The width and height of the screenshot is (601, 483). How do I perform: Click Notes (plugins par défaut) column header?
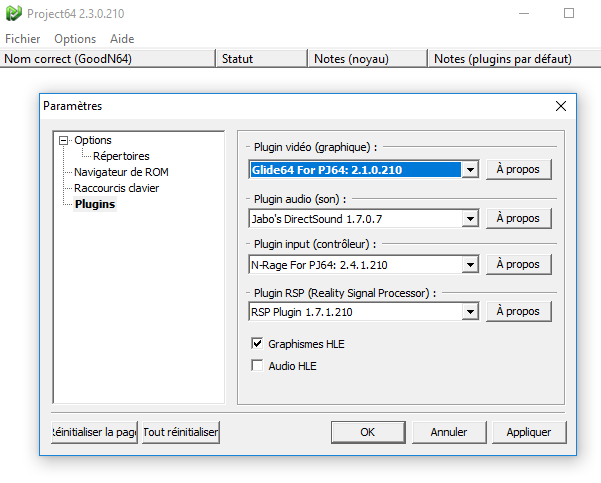pyautogui.click(x=514, y=59)
